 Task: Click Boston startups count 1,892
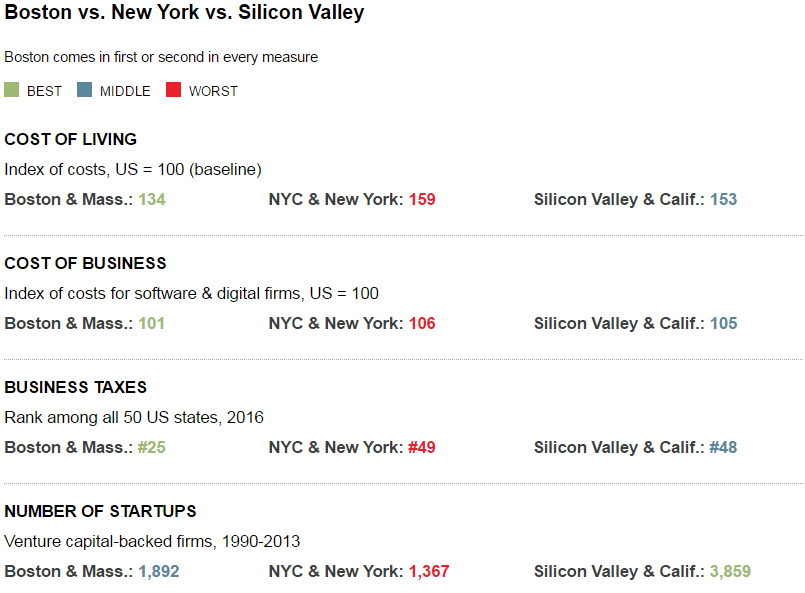(x=159, y=571)
